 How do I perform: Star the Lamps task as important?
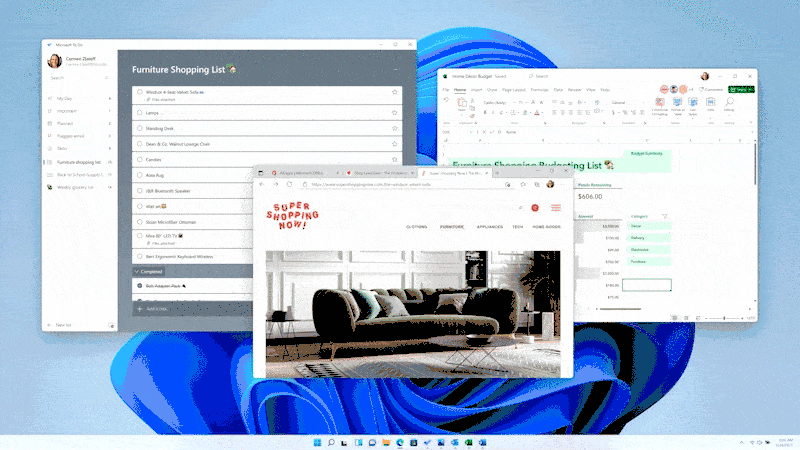(394, 113)
